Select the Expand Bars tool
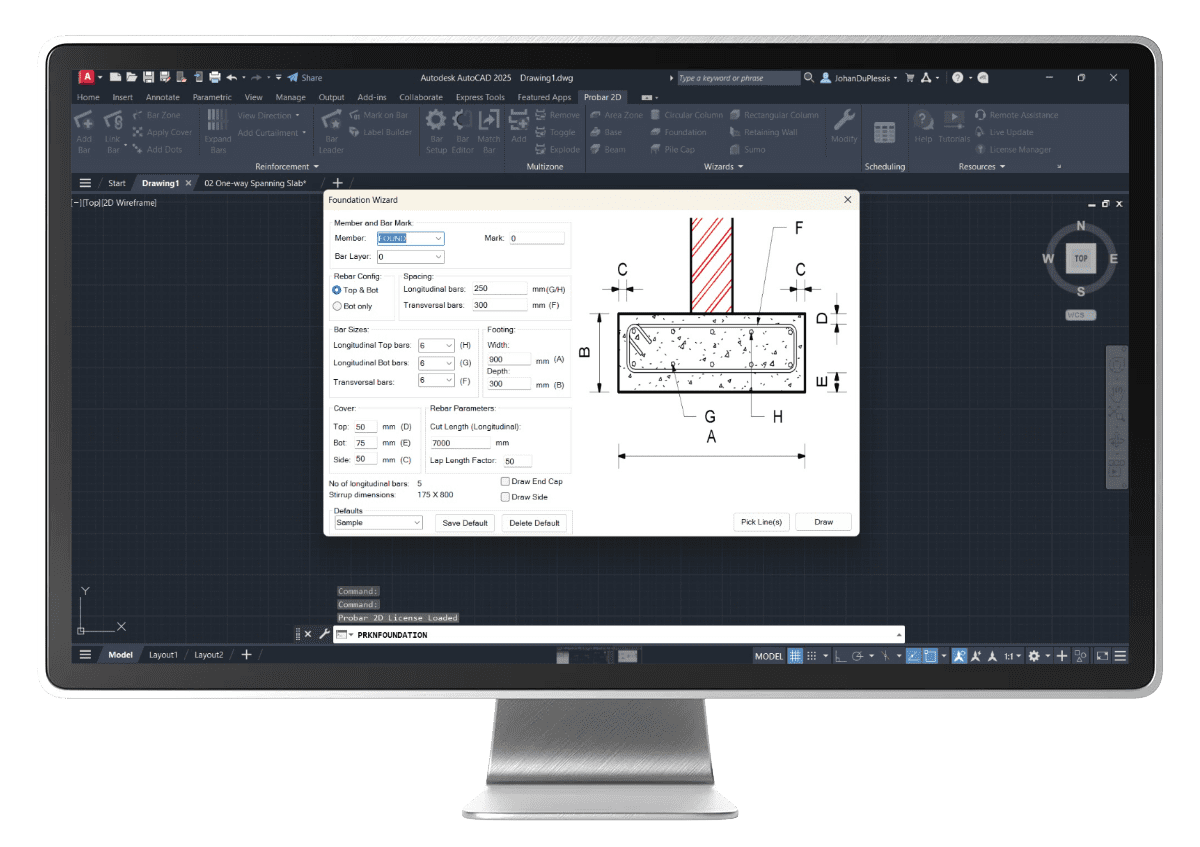This screenshot has width=1200, height=847. click(218, 122)
